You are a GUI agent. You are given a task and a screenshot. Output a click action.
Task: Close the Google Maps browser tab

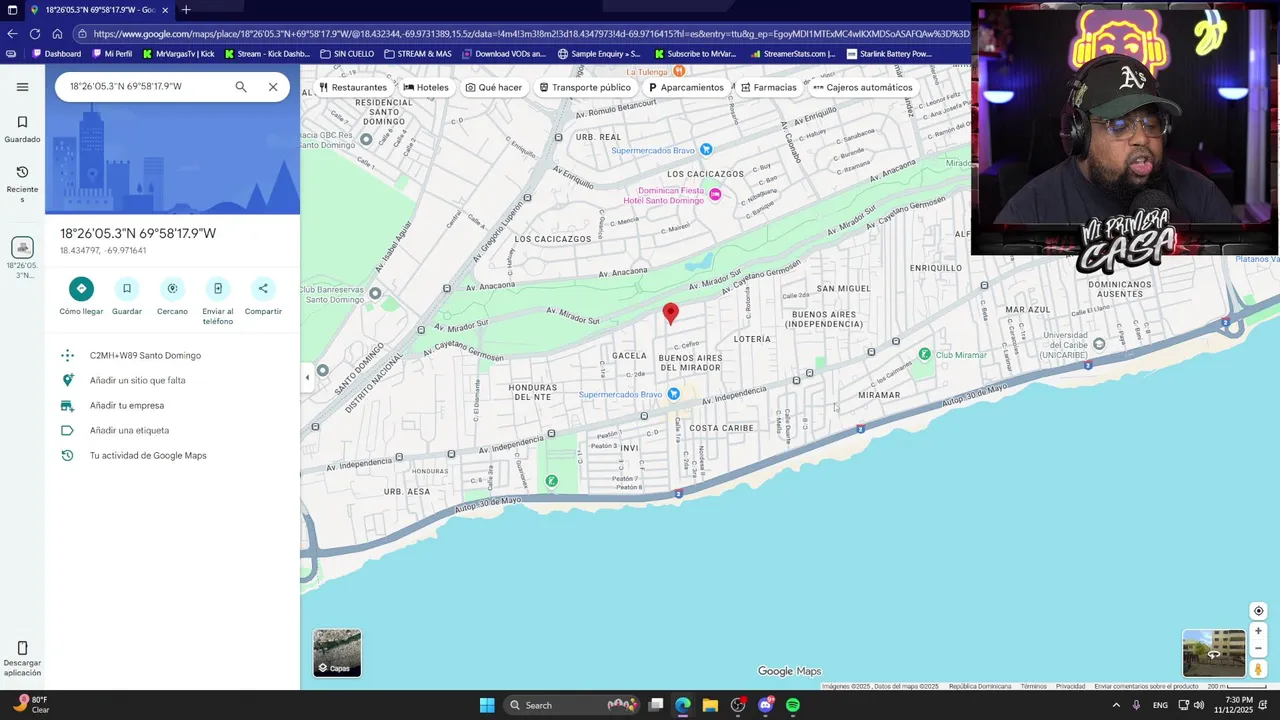coord(165,10)
